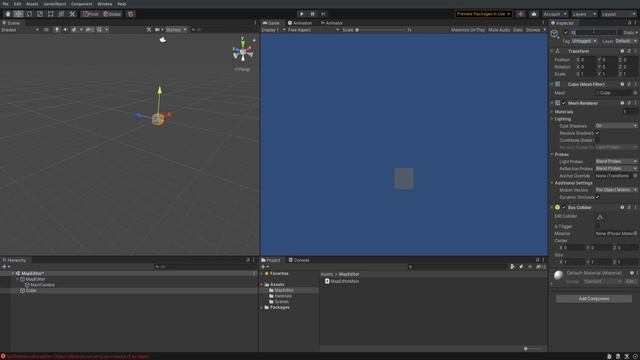Toggle the Is Trigger checkbox
This screenshot has height=360, width=640.
(598, 226)
